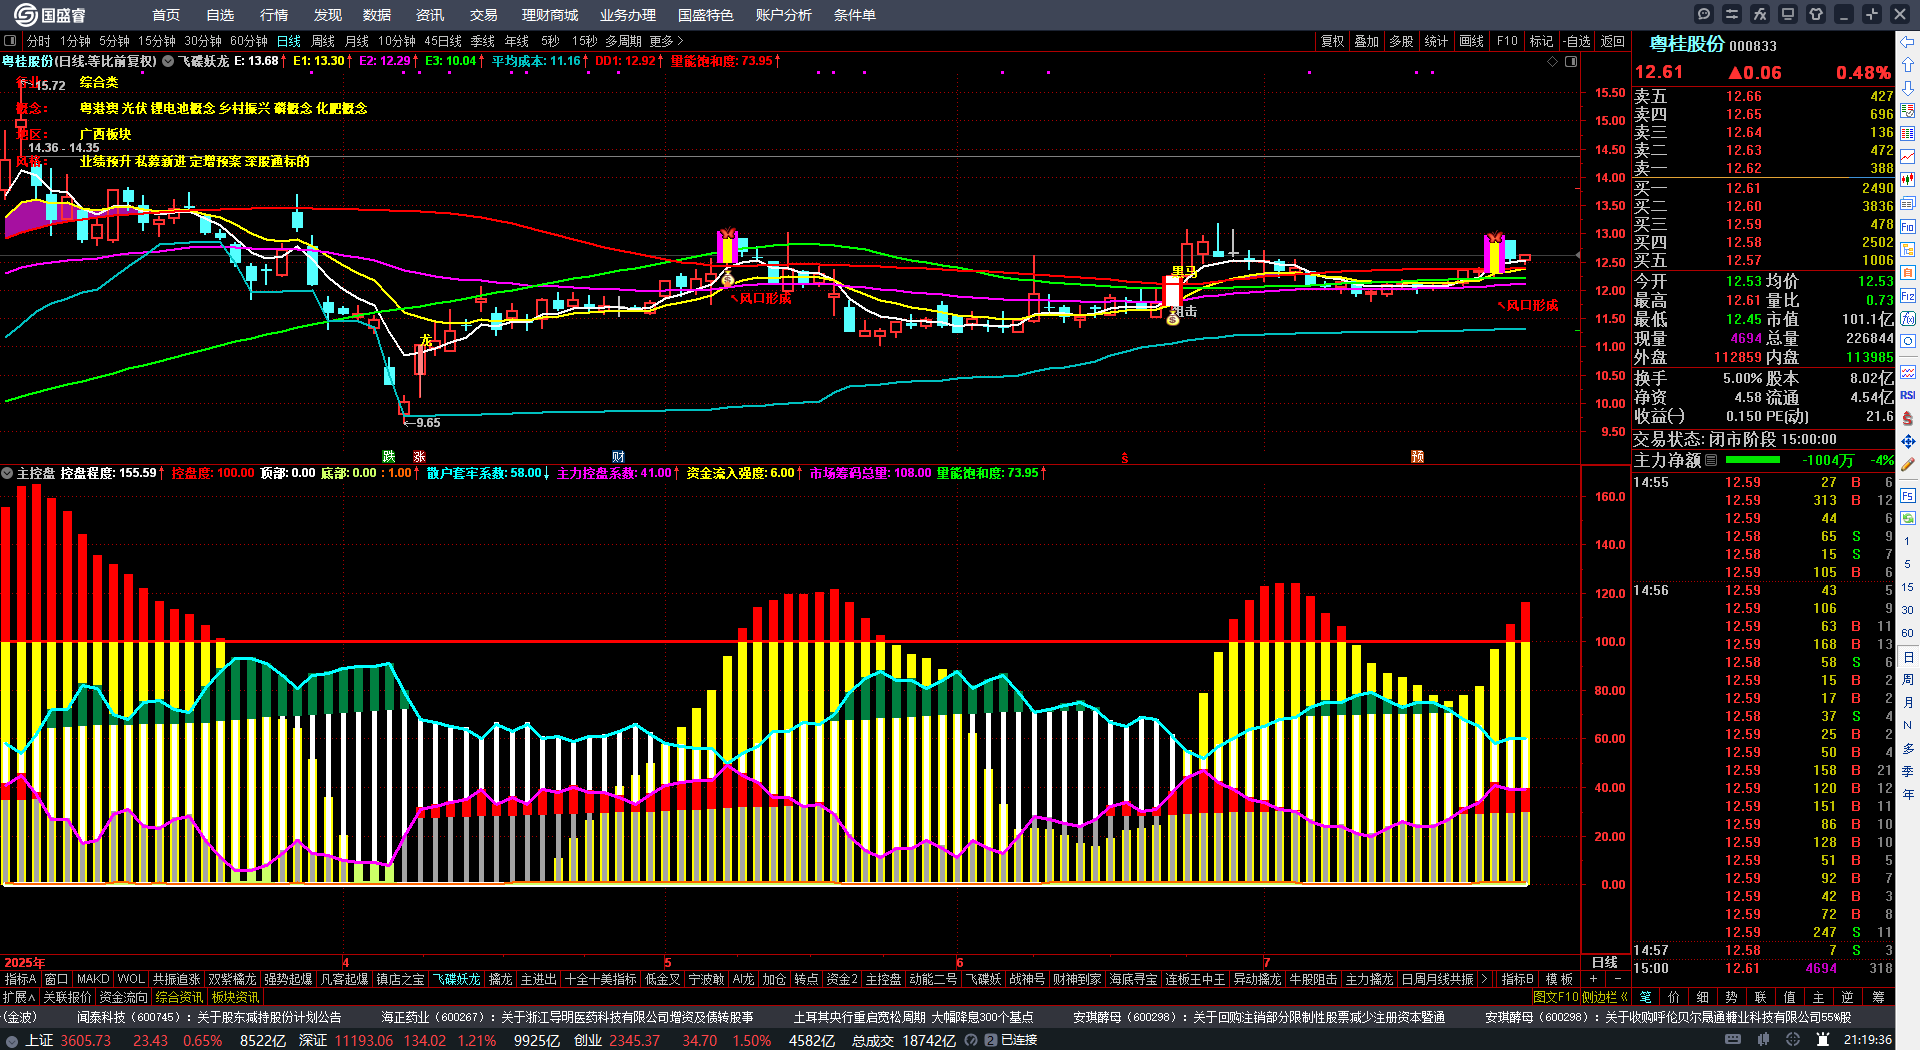Open the settings sliders icon in title bar
The height and width of the screenshot is (1050, 1920).
[1732, 14]
